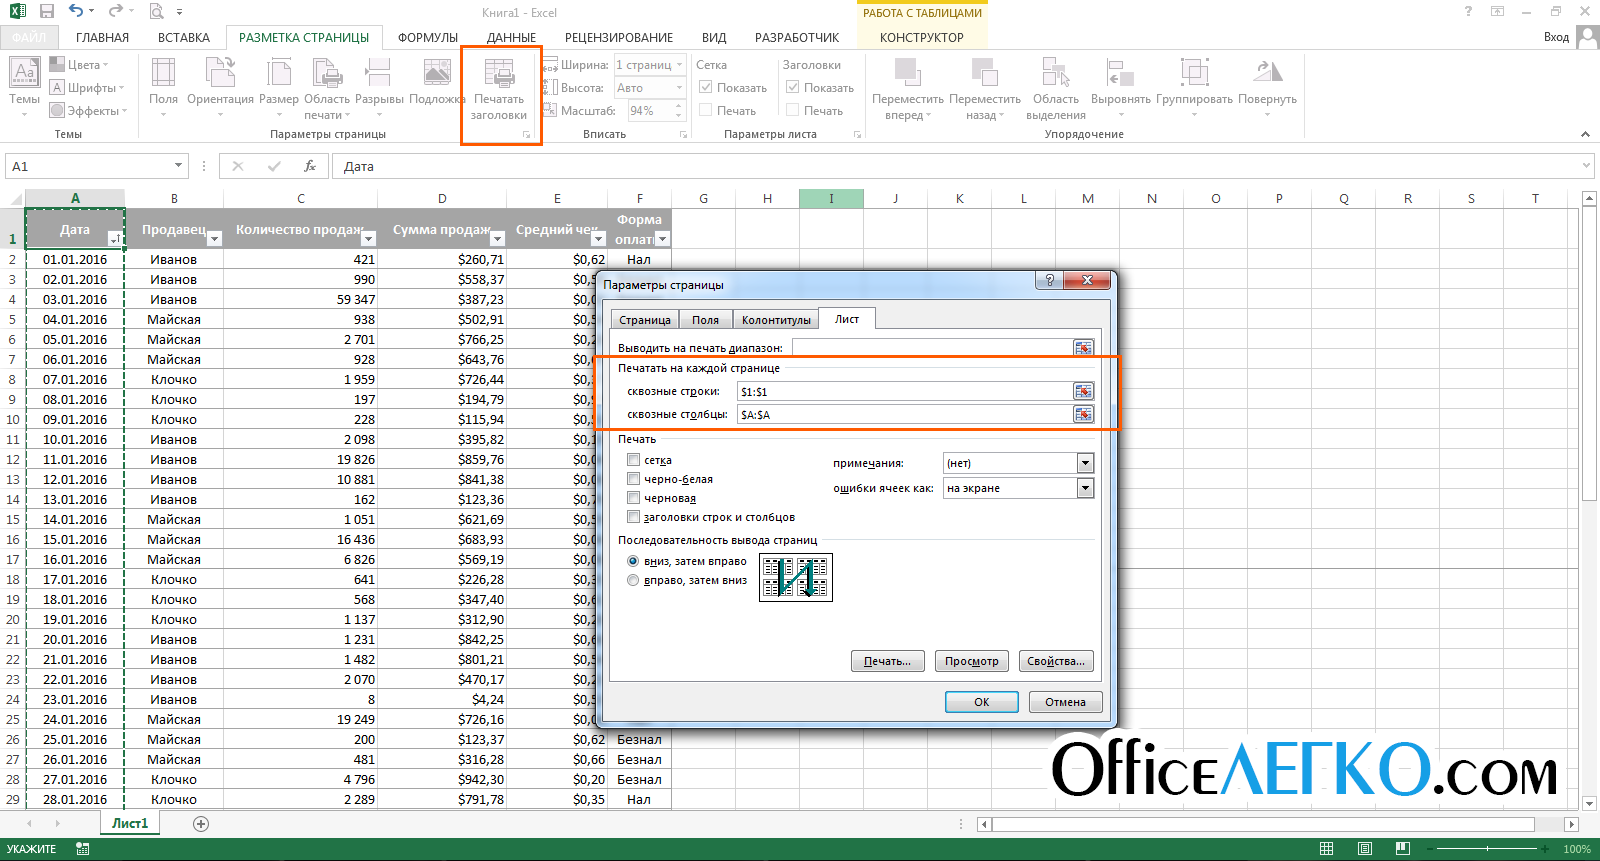
Task: Click the Просмотр button
Action: (x=972, y=661)
